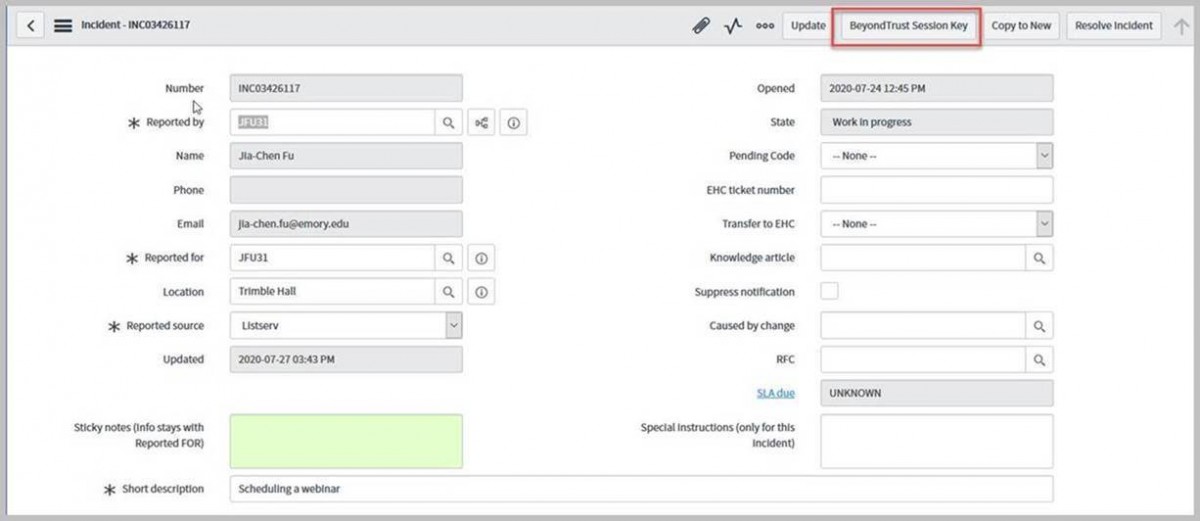Open the hamburger context menu
The image size is (1200, 521).
pos(63,25)
